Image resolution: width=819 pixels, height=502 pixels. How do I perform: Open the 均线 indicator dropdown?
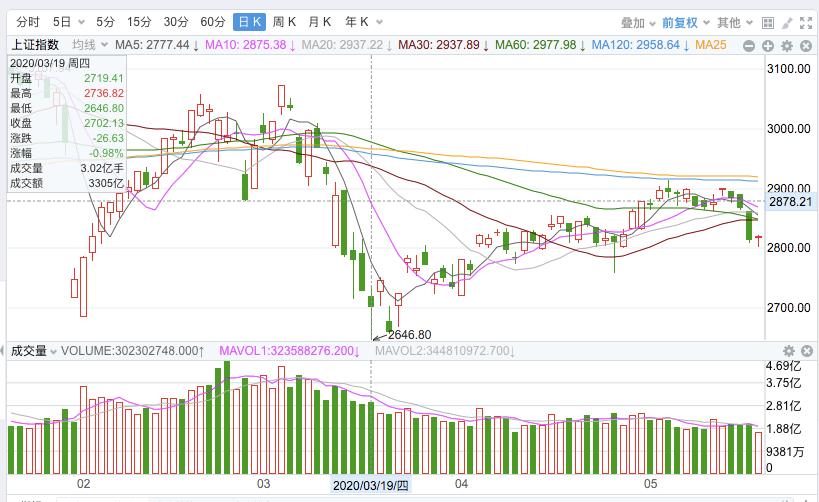pyautogui.click(x=87, y=45)
